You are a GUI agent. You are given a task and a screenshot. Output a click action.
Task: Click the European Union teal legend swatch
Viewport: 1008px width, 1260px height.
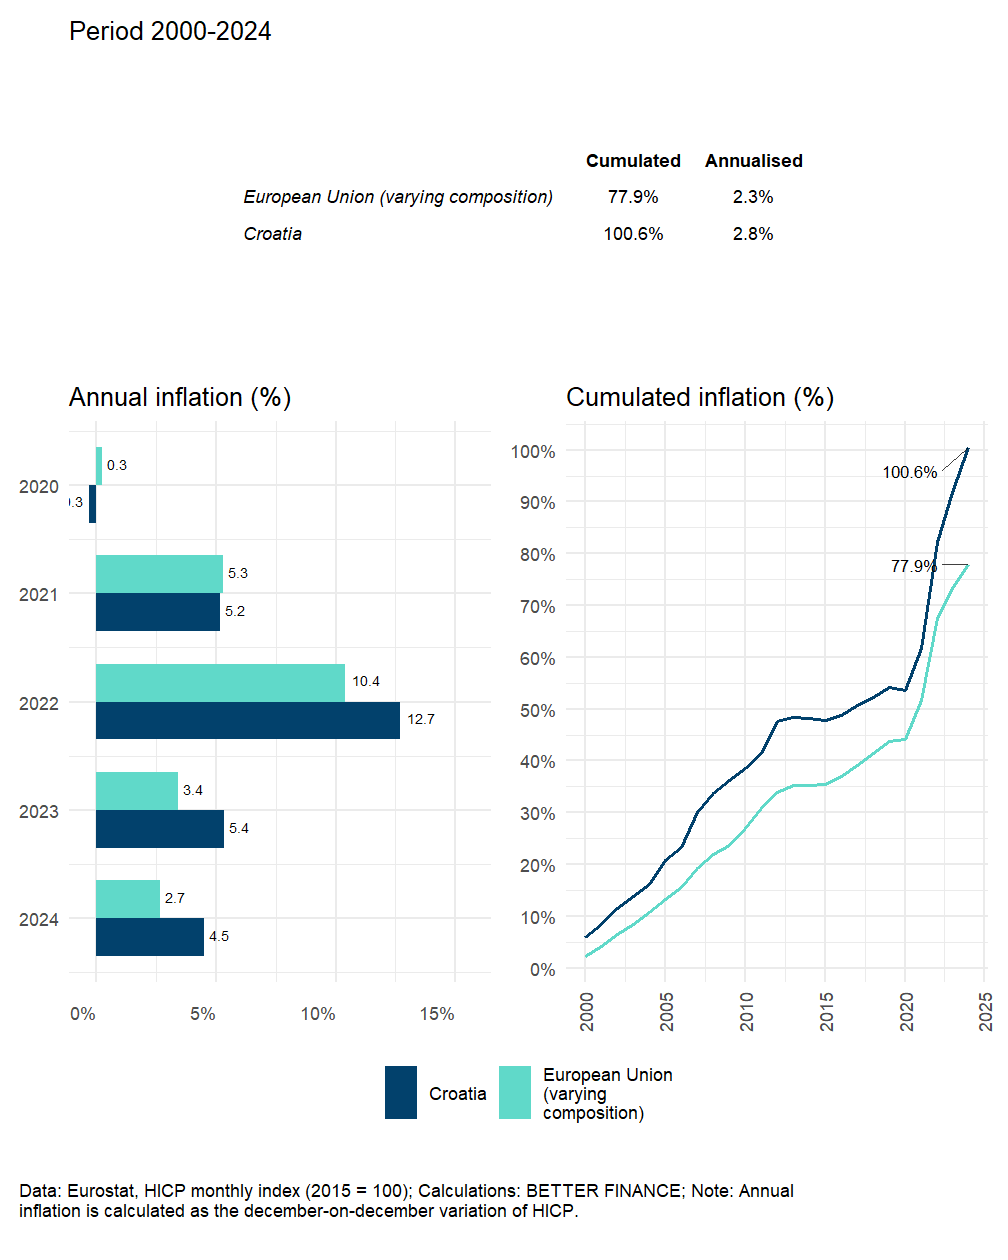(515, 1092)
